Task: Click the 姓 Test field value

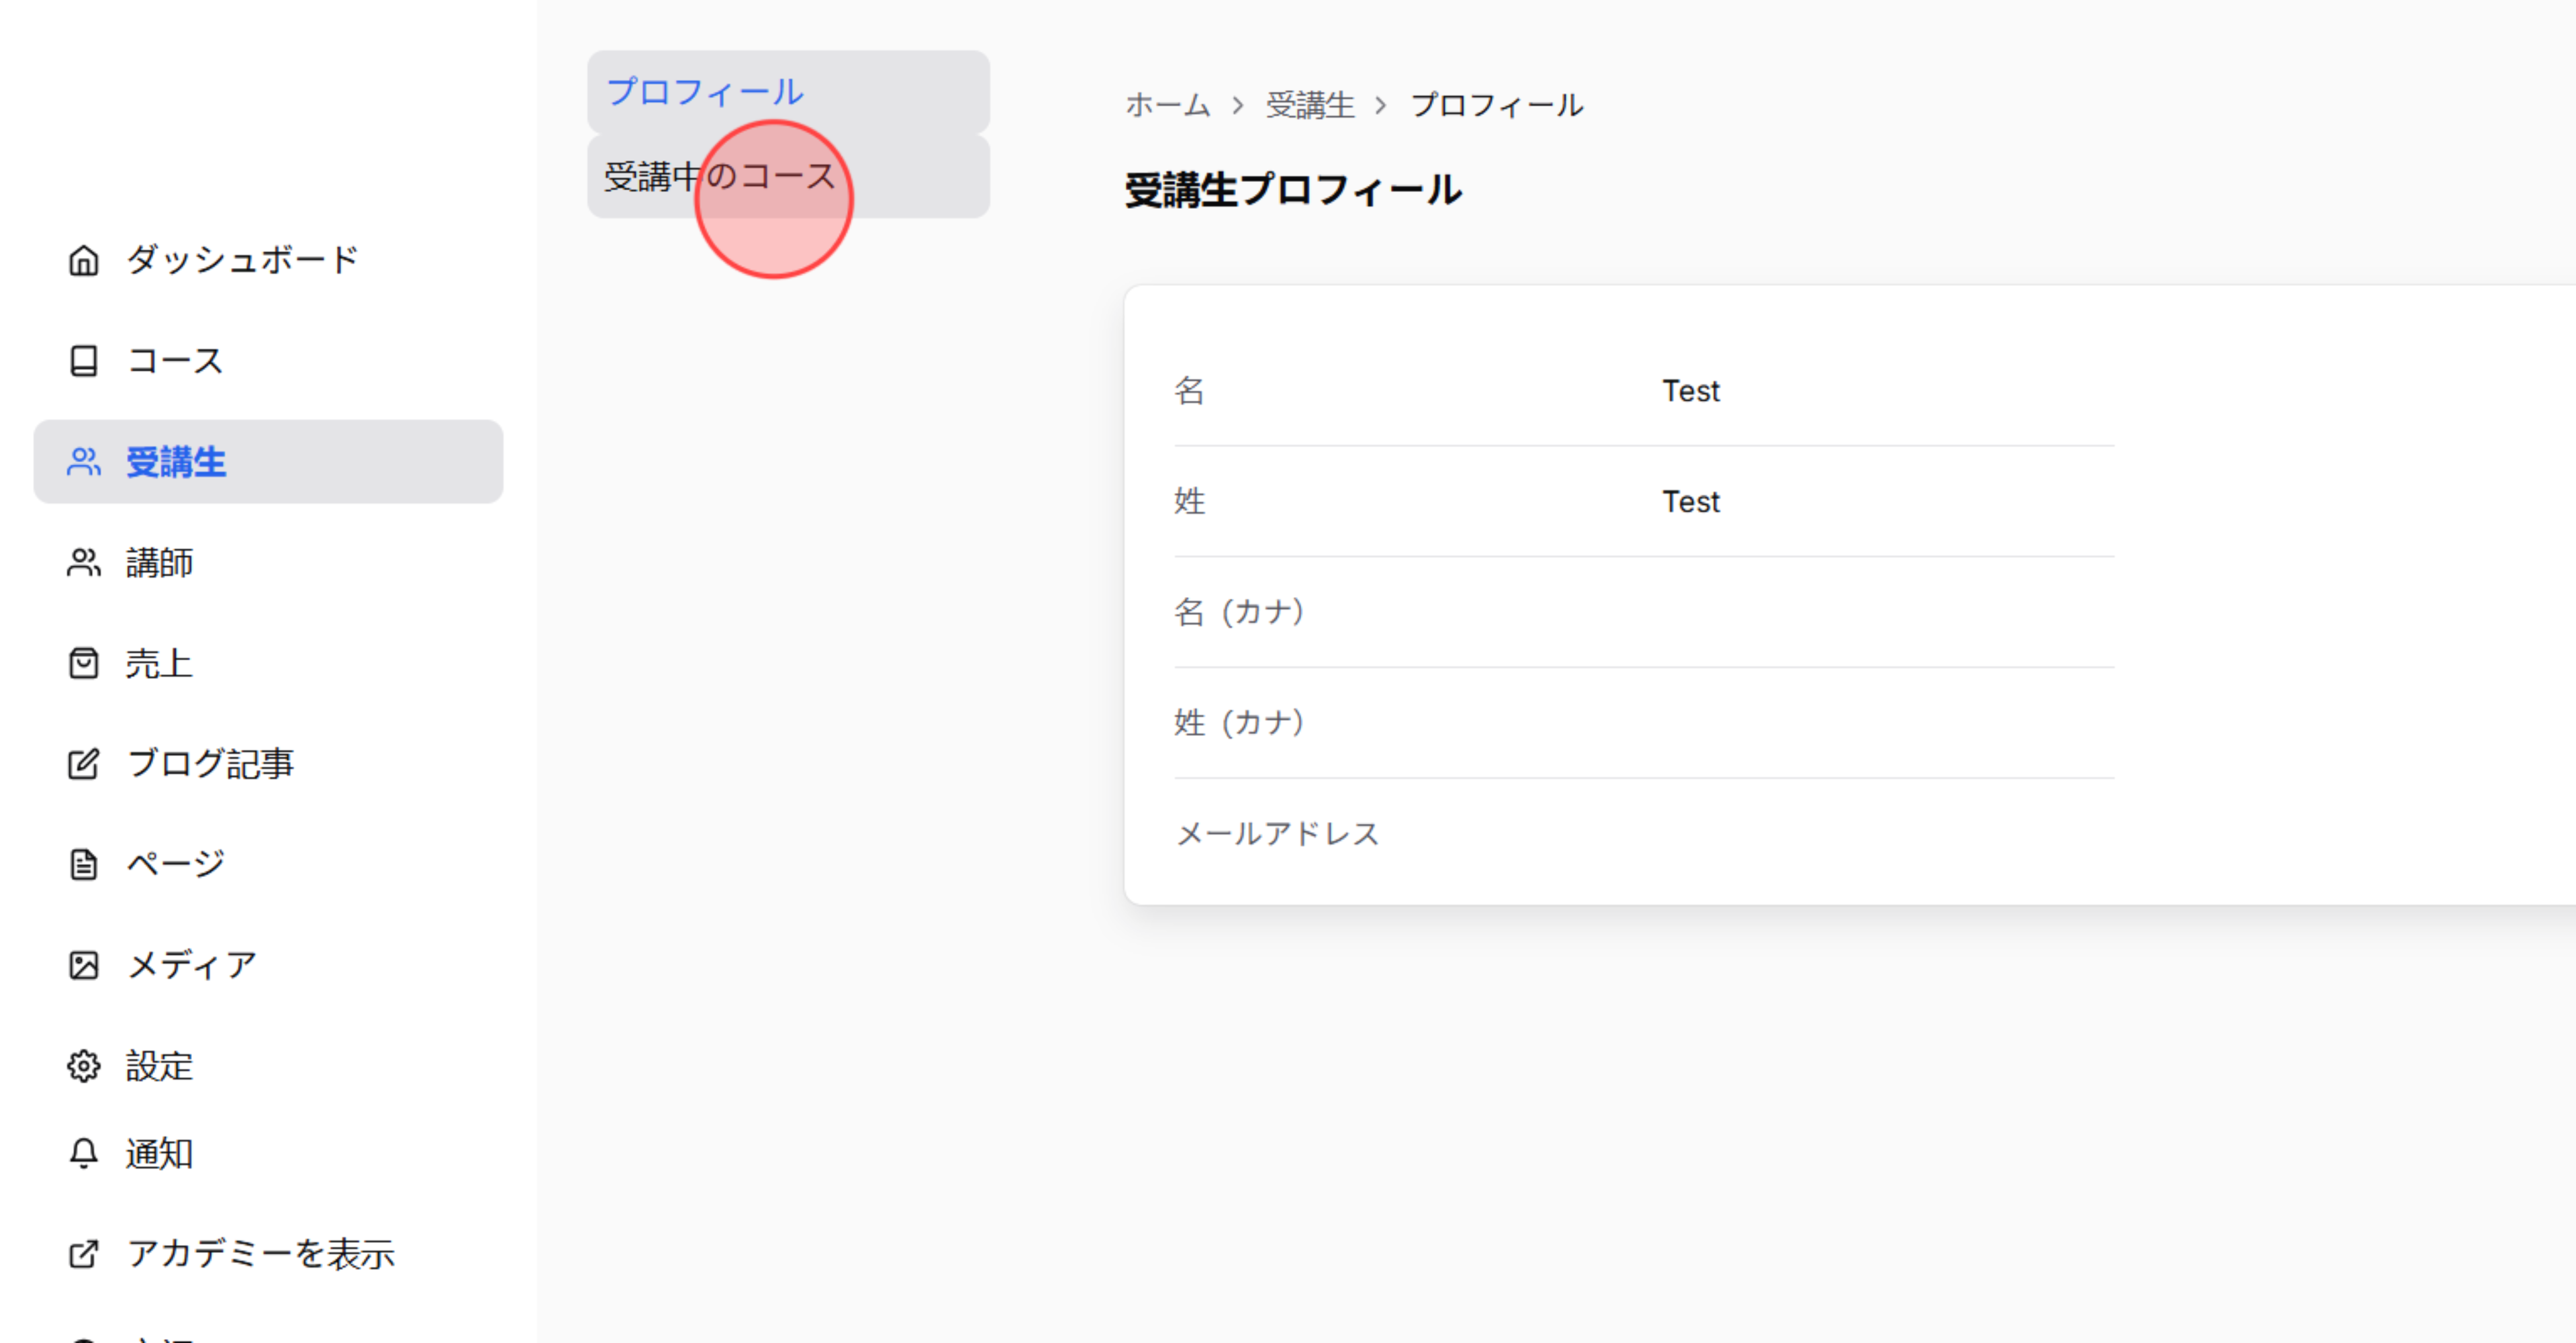Action: coord(1689,501)
